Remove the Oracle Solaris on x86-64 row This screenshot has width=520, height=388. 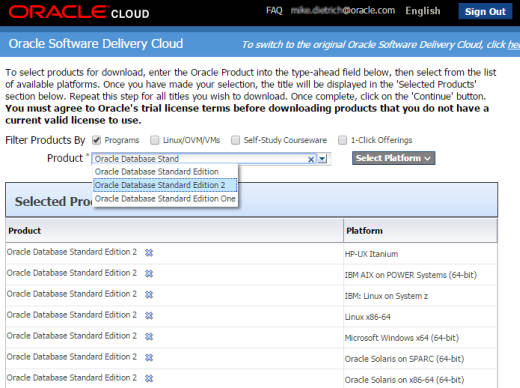point(149,379)
